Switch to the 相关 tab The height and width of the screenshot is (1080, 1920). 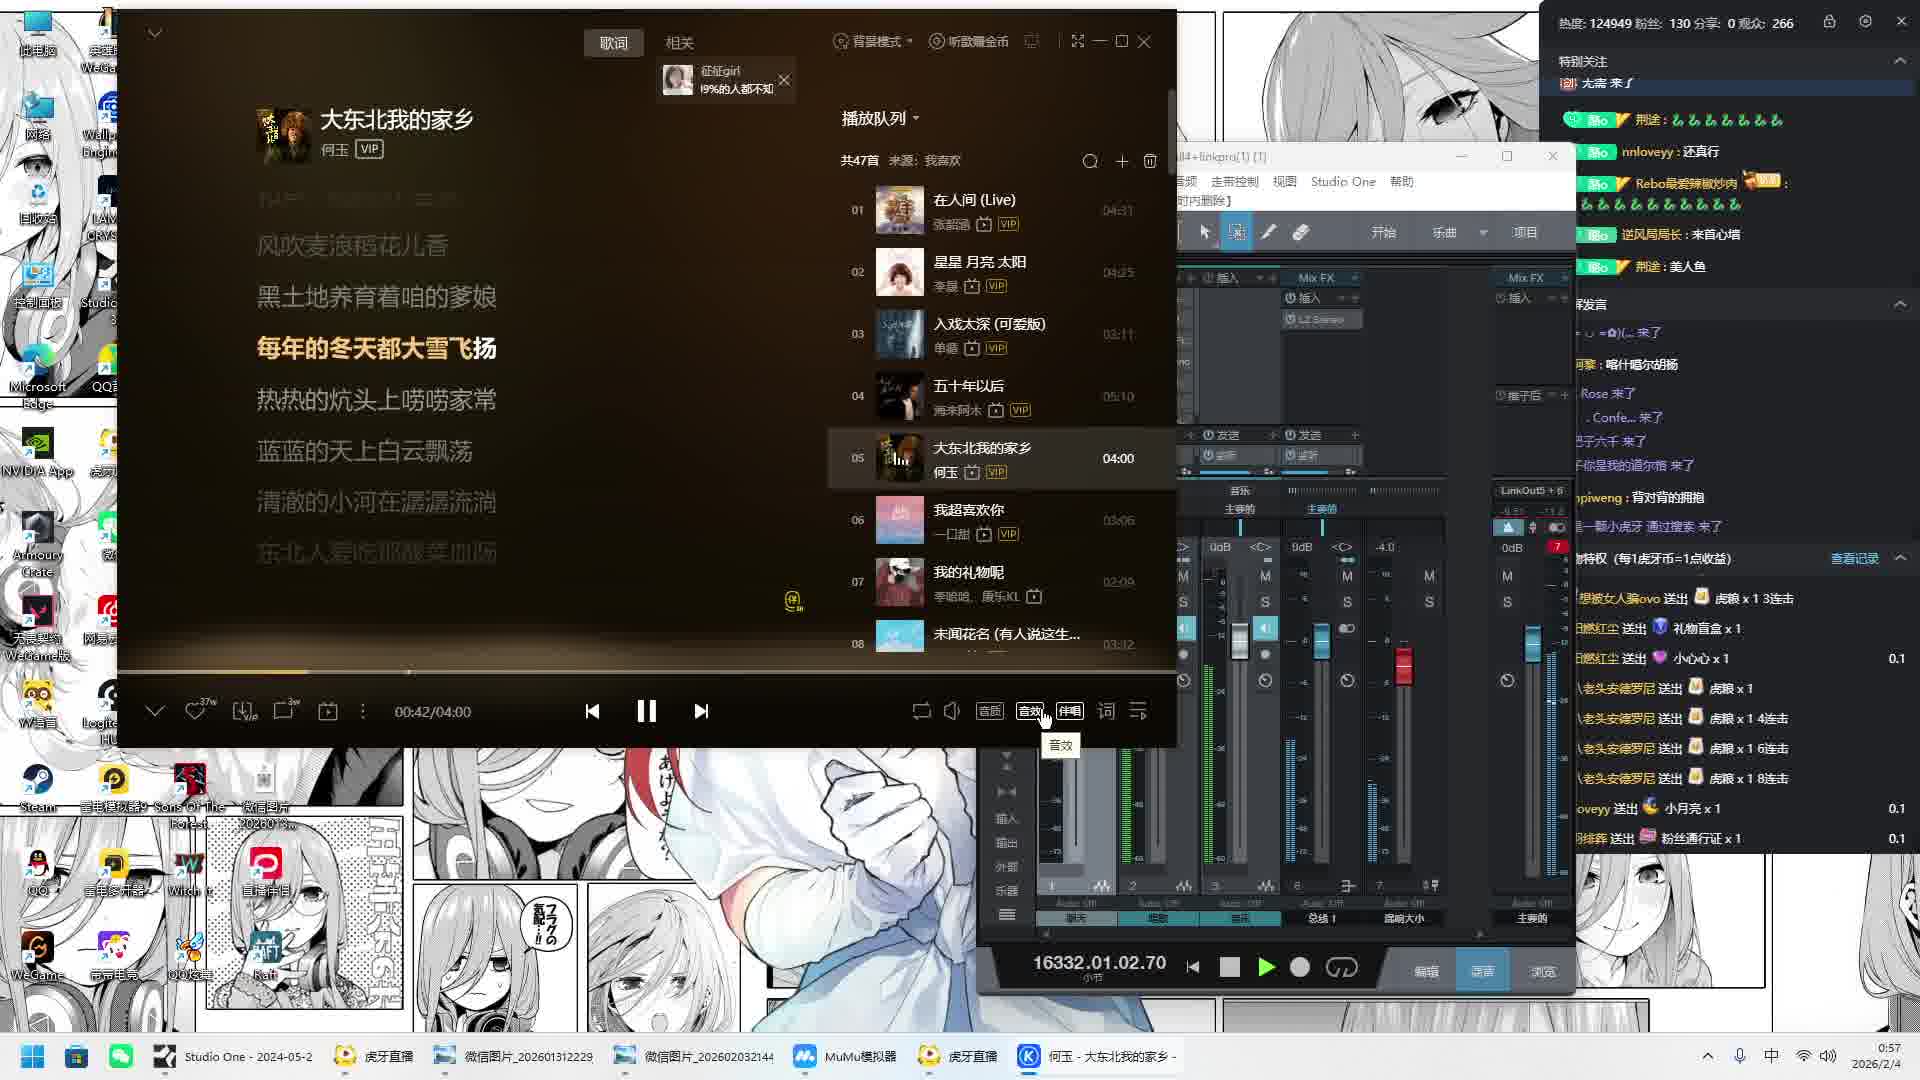coord(679,43)
